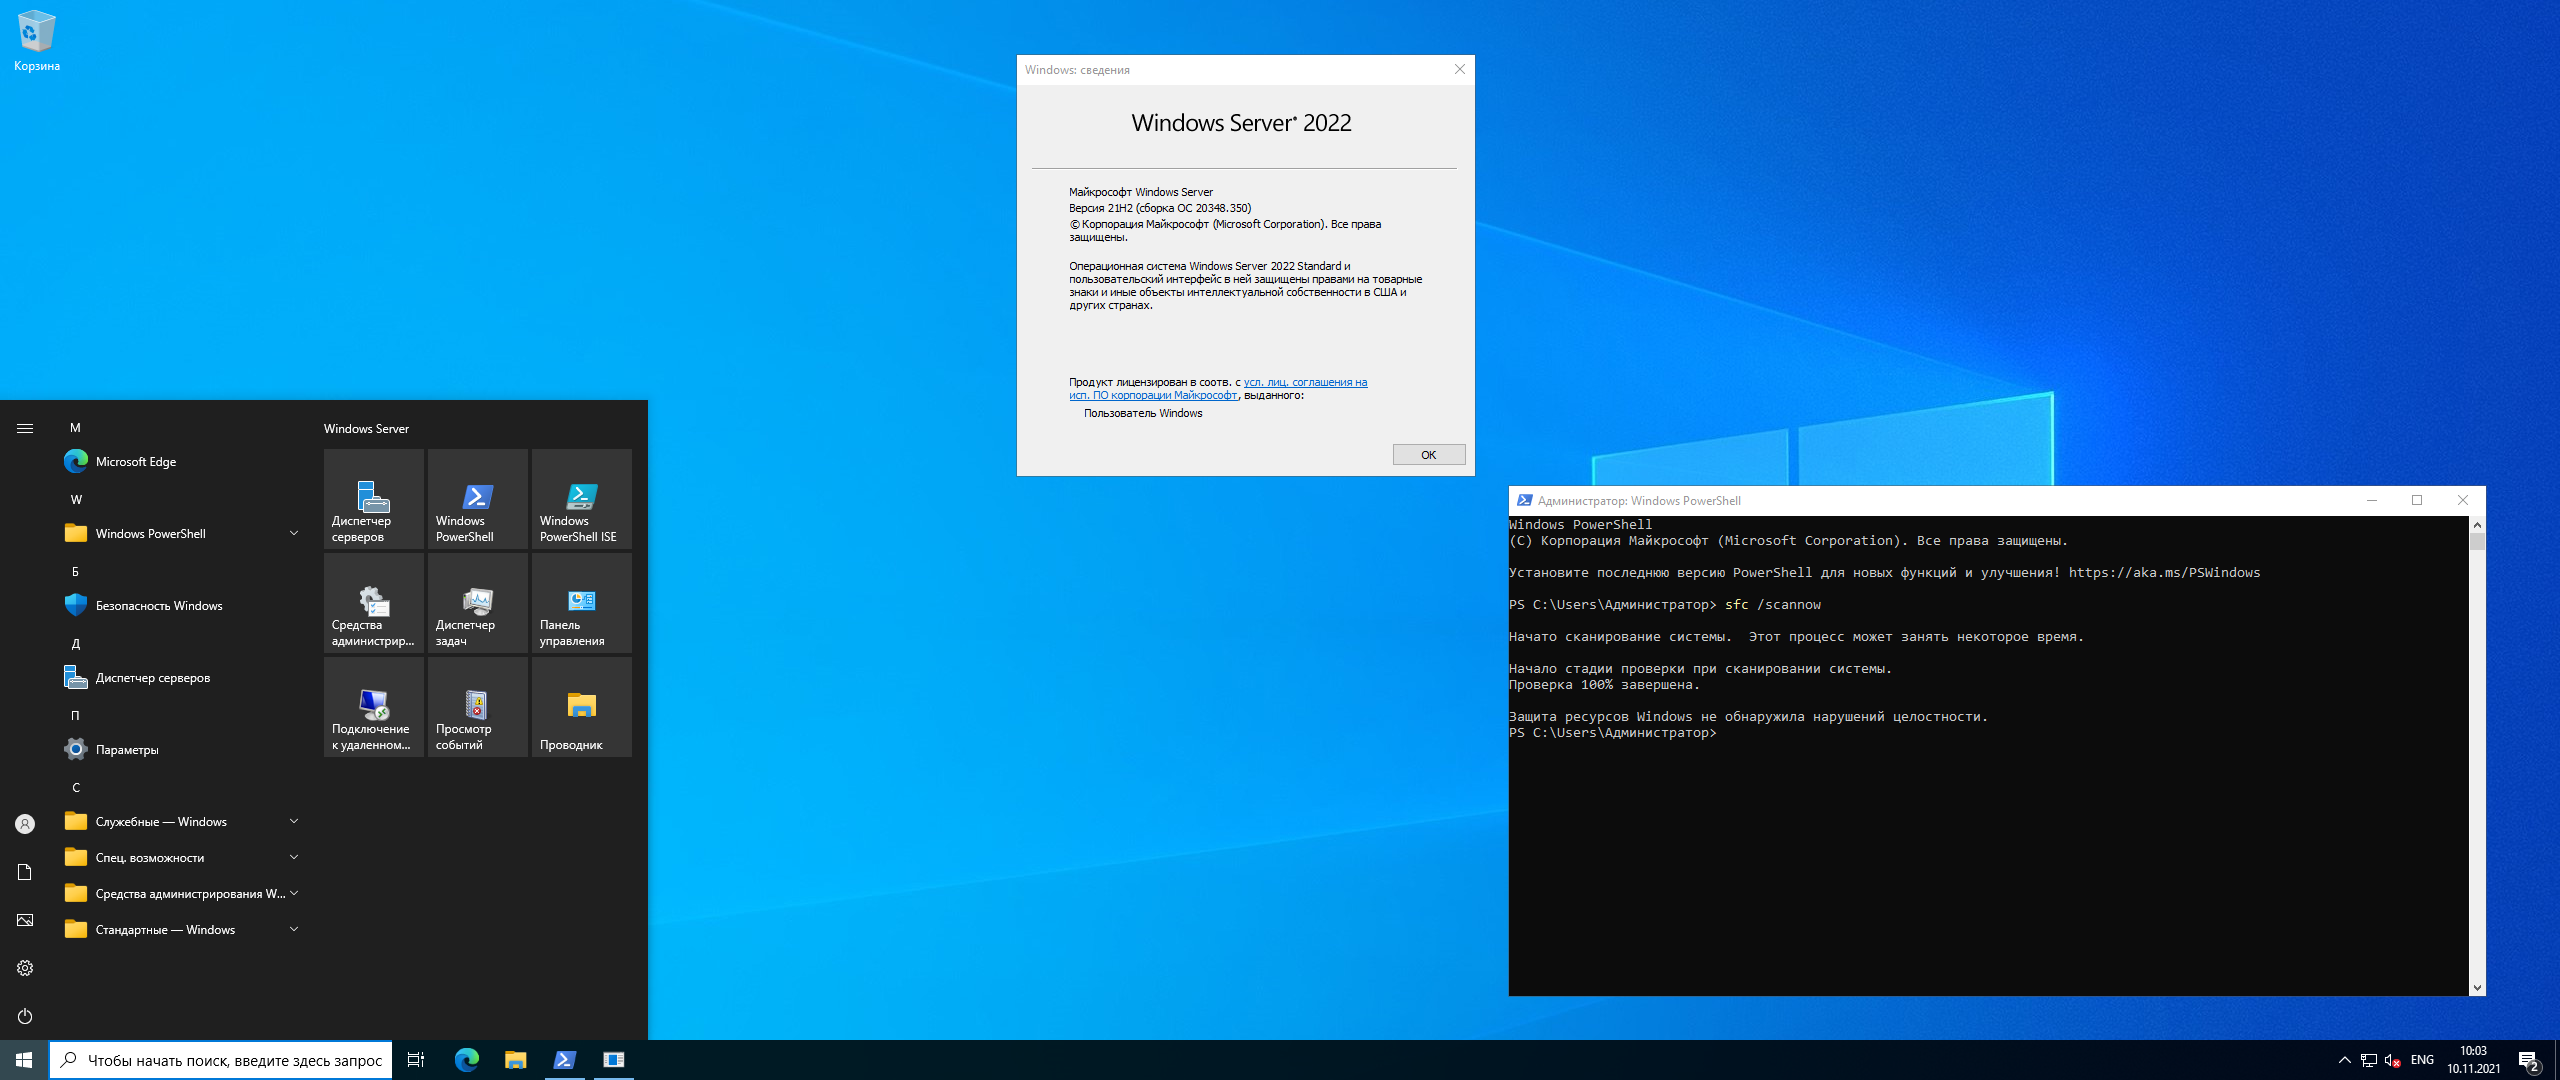
Task: Click the PowerShell scrollbar up arrow
Action: click(x=2477, y=525)
